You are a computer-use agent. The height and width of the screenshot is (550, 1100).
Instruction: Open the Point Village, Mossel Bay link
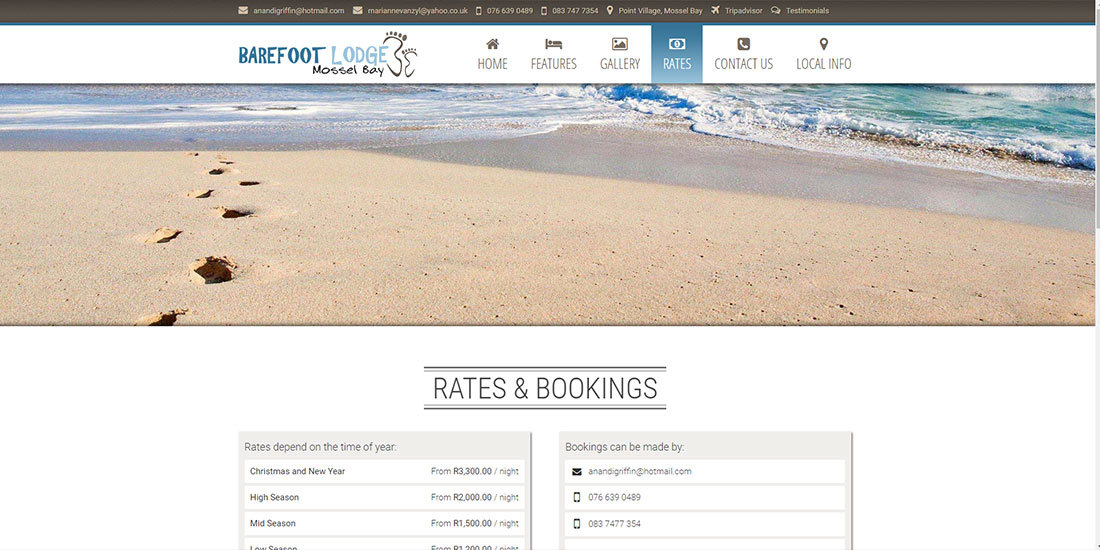point(662,11)
